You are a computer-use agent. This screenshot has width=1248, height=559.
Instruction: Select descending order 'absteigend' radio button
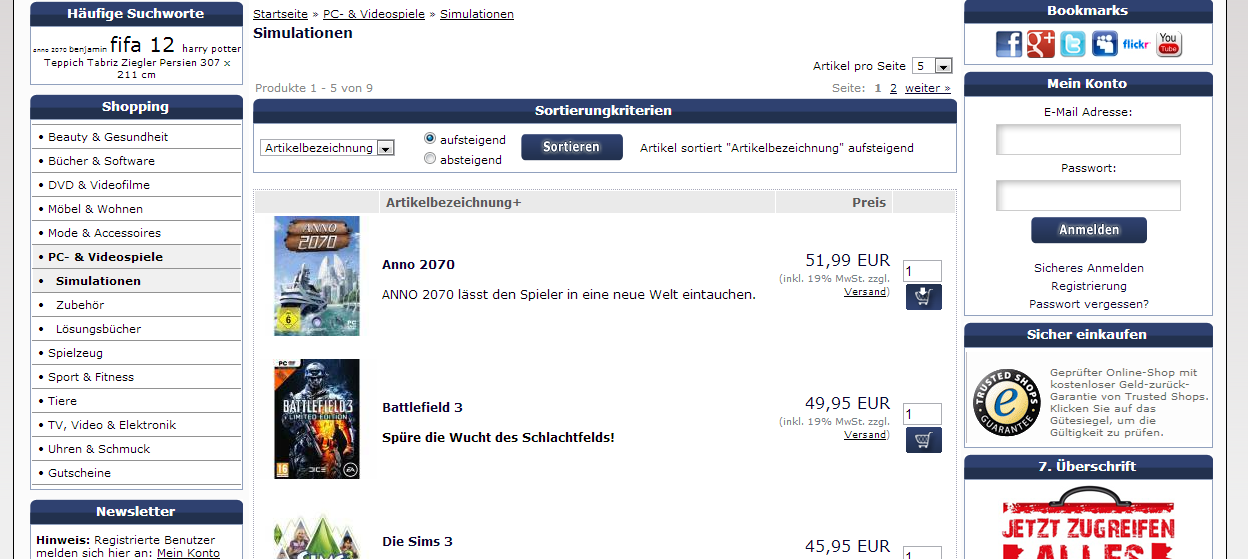tap(430, 158)
